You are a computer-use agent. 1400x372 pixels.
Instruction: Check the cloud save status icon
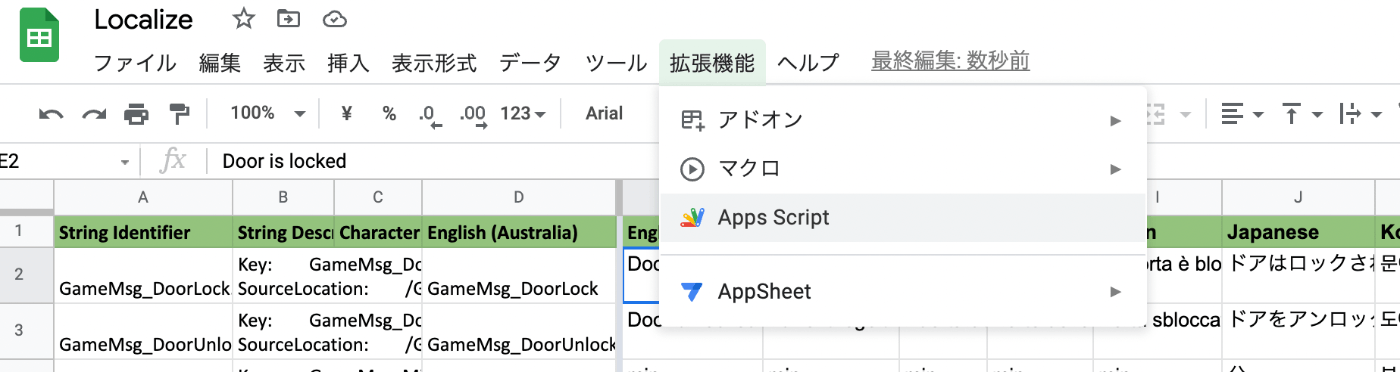336,19
